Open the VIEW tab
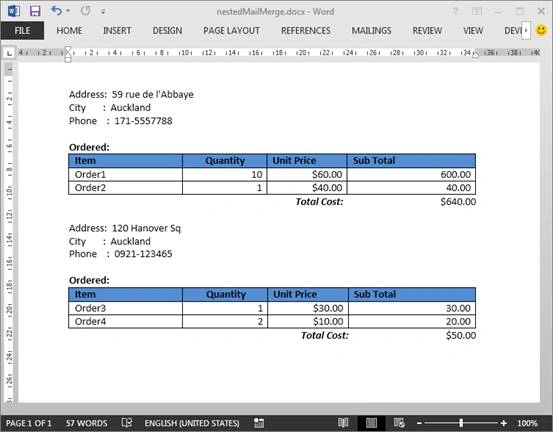 [473, 31]
